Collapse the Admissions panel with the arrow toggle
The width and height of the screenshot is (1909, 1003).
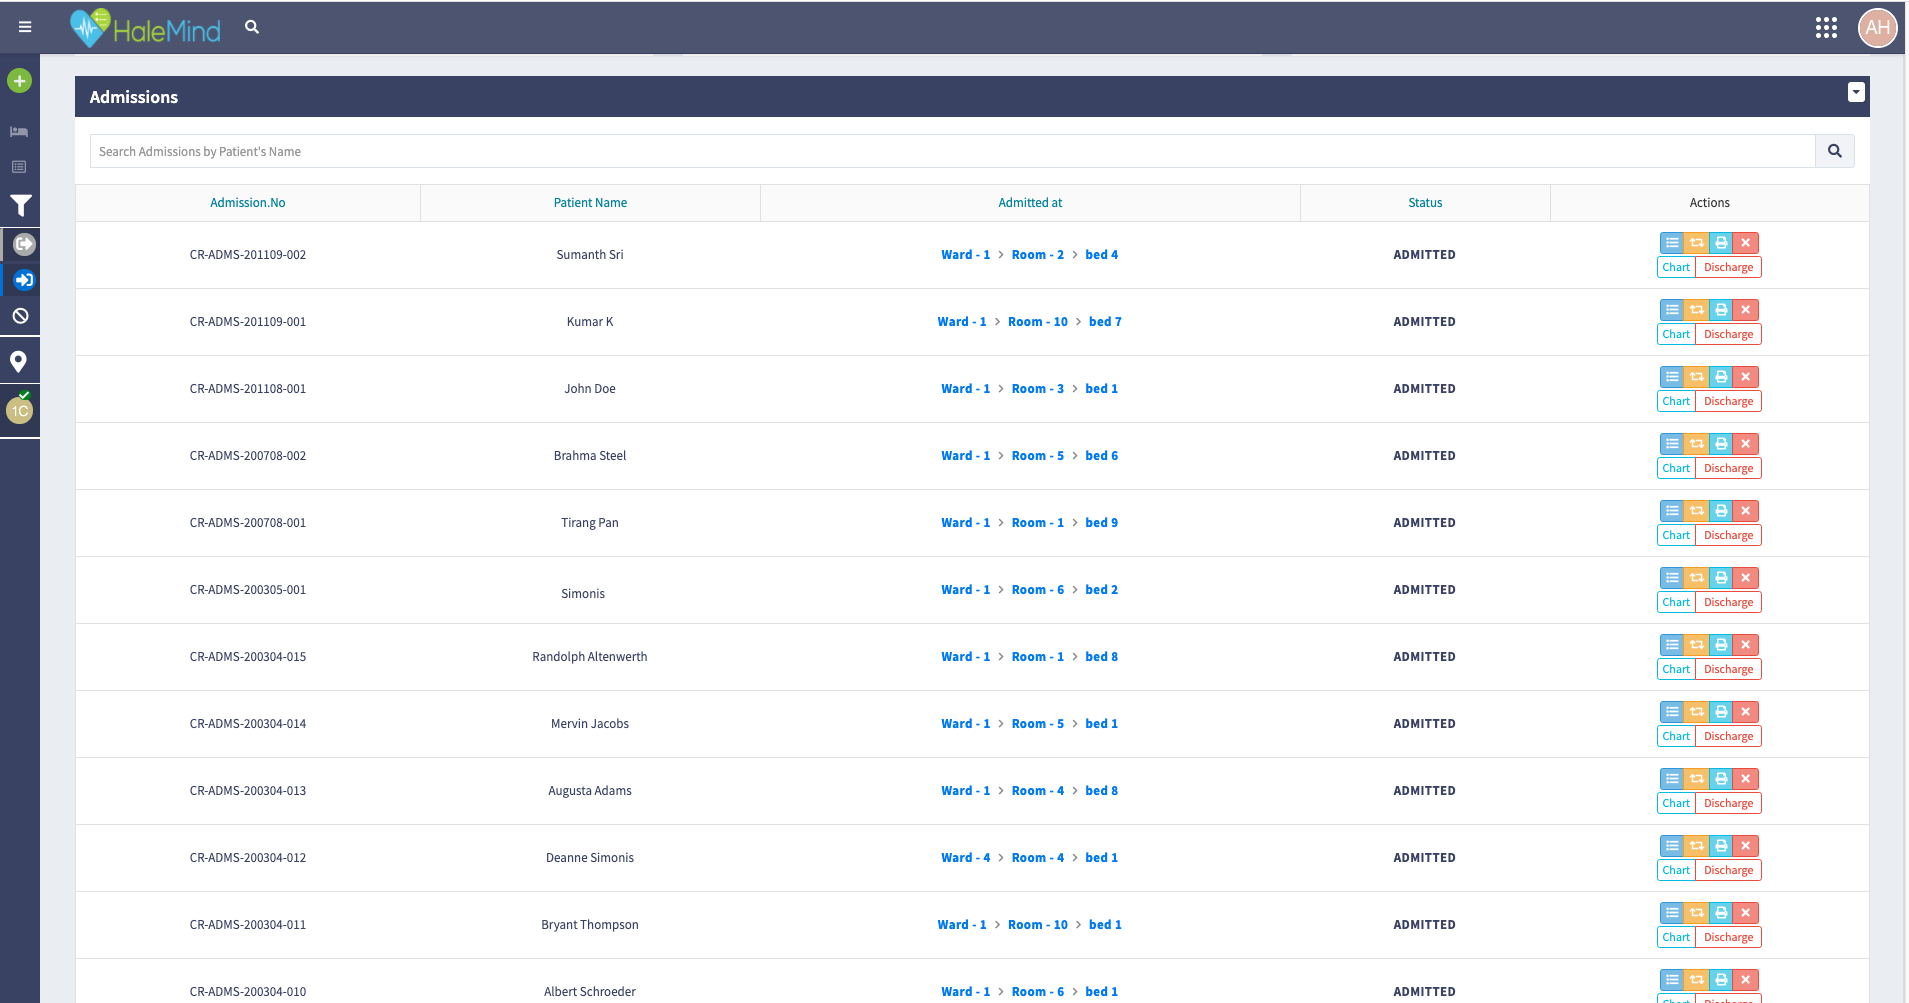click(x=1856, y=92)
